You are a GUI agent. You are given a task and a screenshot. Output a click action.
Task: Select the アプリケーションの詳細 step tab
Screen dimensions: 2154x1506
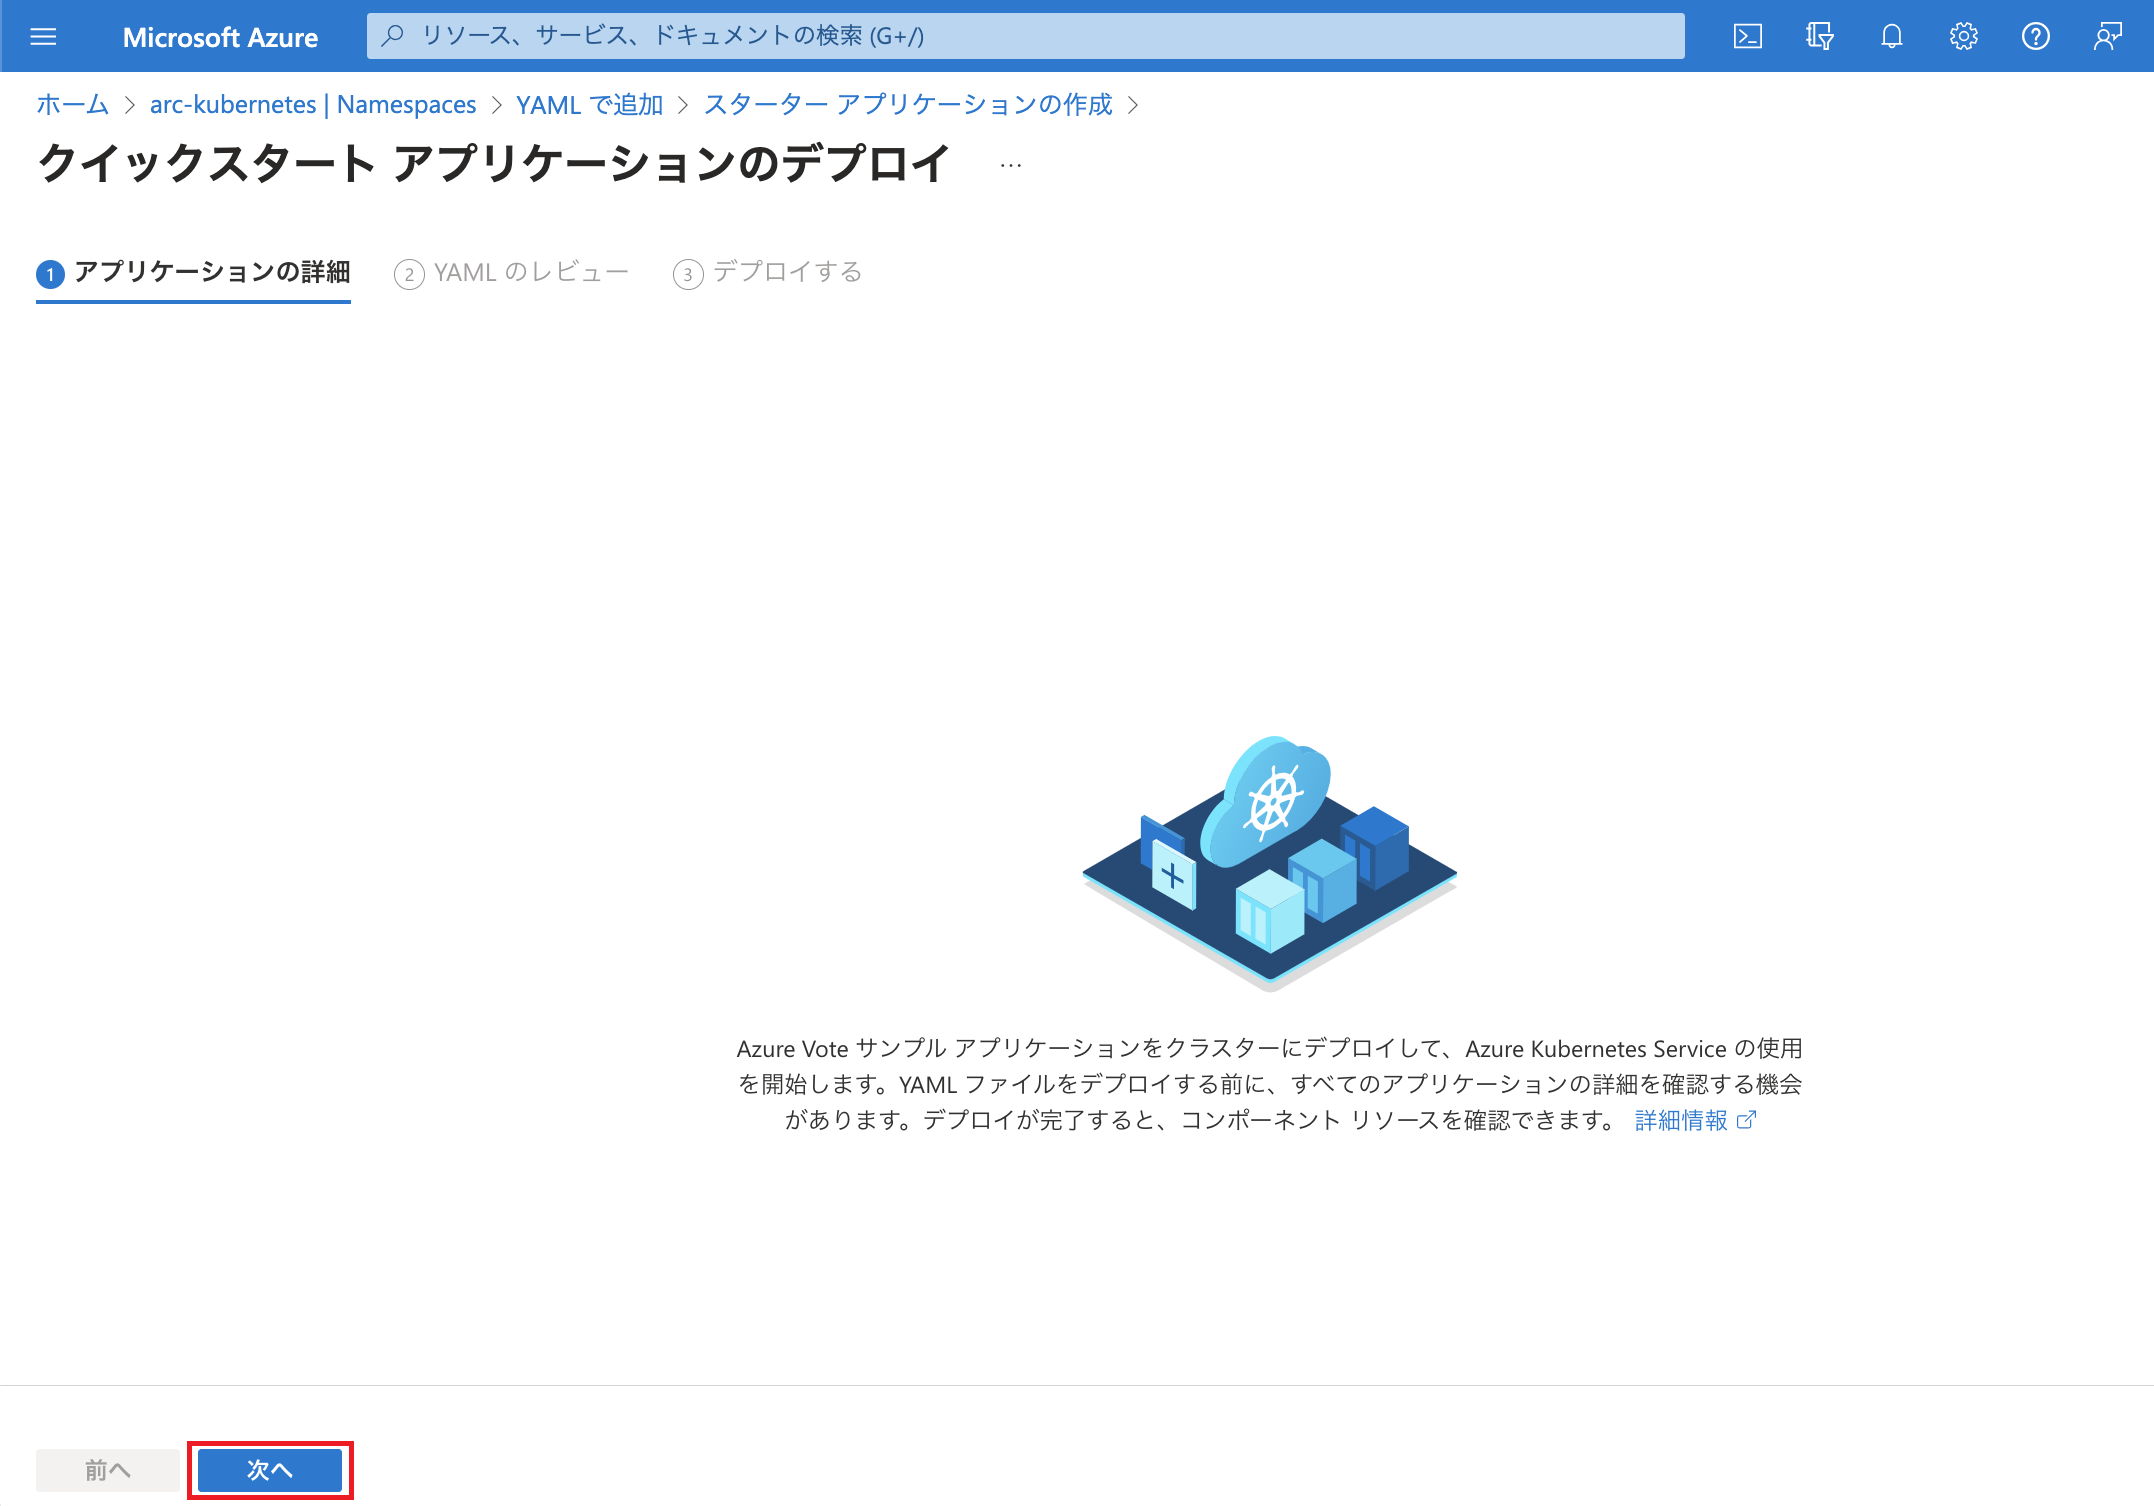(x=193, y=273)
